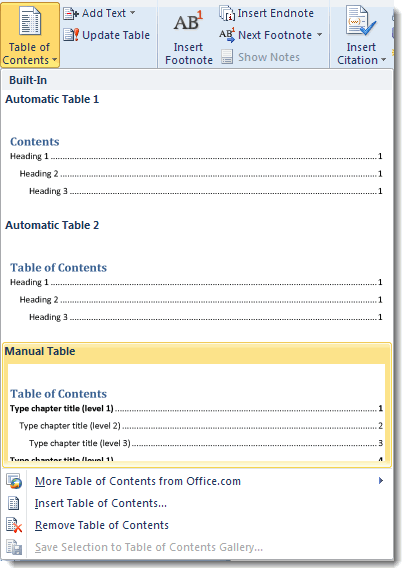Image resolution: width=403 pixels, height=568 pixels.
Task: Click the Add Text icon
Action: pyautogui.click(x=71, y=13)
